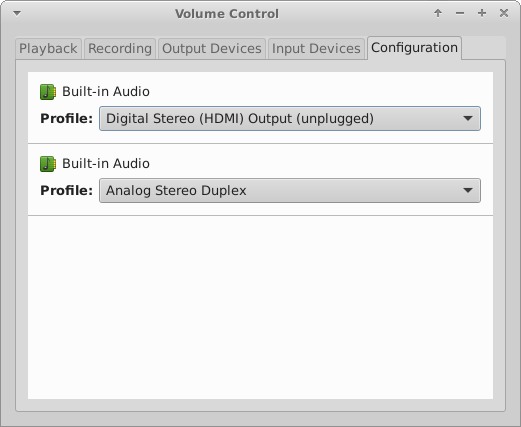Viewport: 521px width, 427px height.
Task: Maximize the window with the plus icon
Action: (482, 13)
